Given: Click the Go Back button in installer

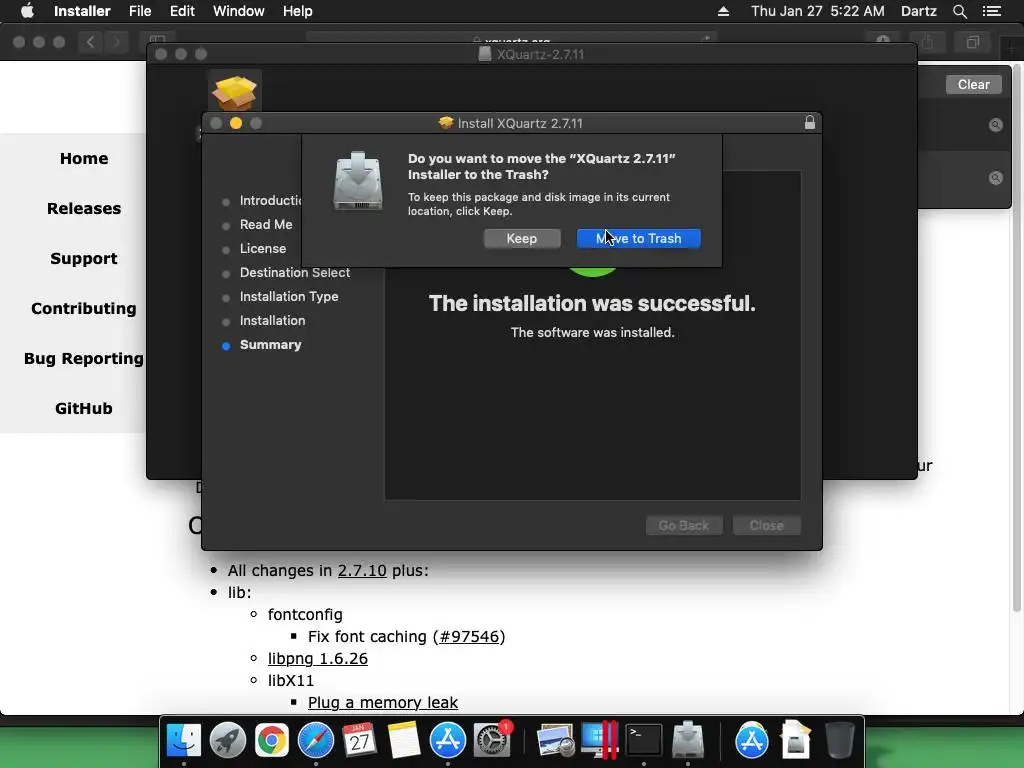Looking at the screenshot, I should 684,525.
